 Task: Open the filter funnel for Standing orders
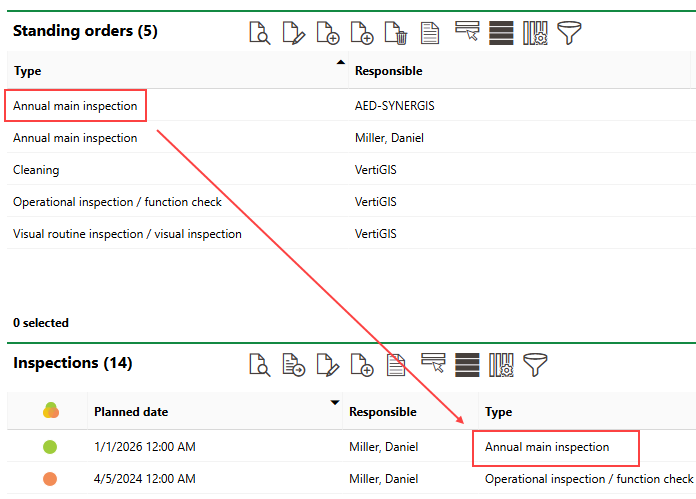coord(569,33)
